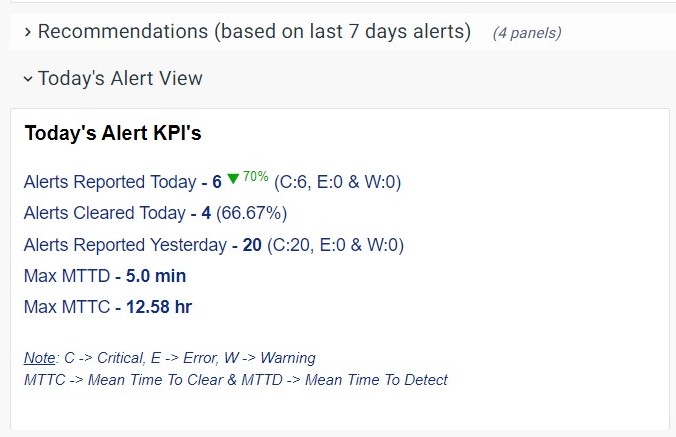This screenshot has height=437, width=676.
Task: Select the Max MTTC label
Action: pos(67,307)
